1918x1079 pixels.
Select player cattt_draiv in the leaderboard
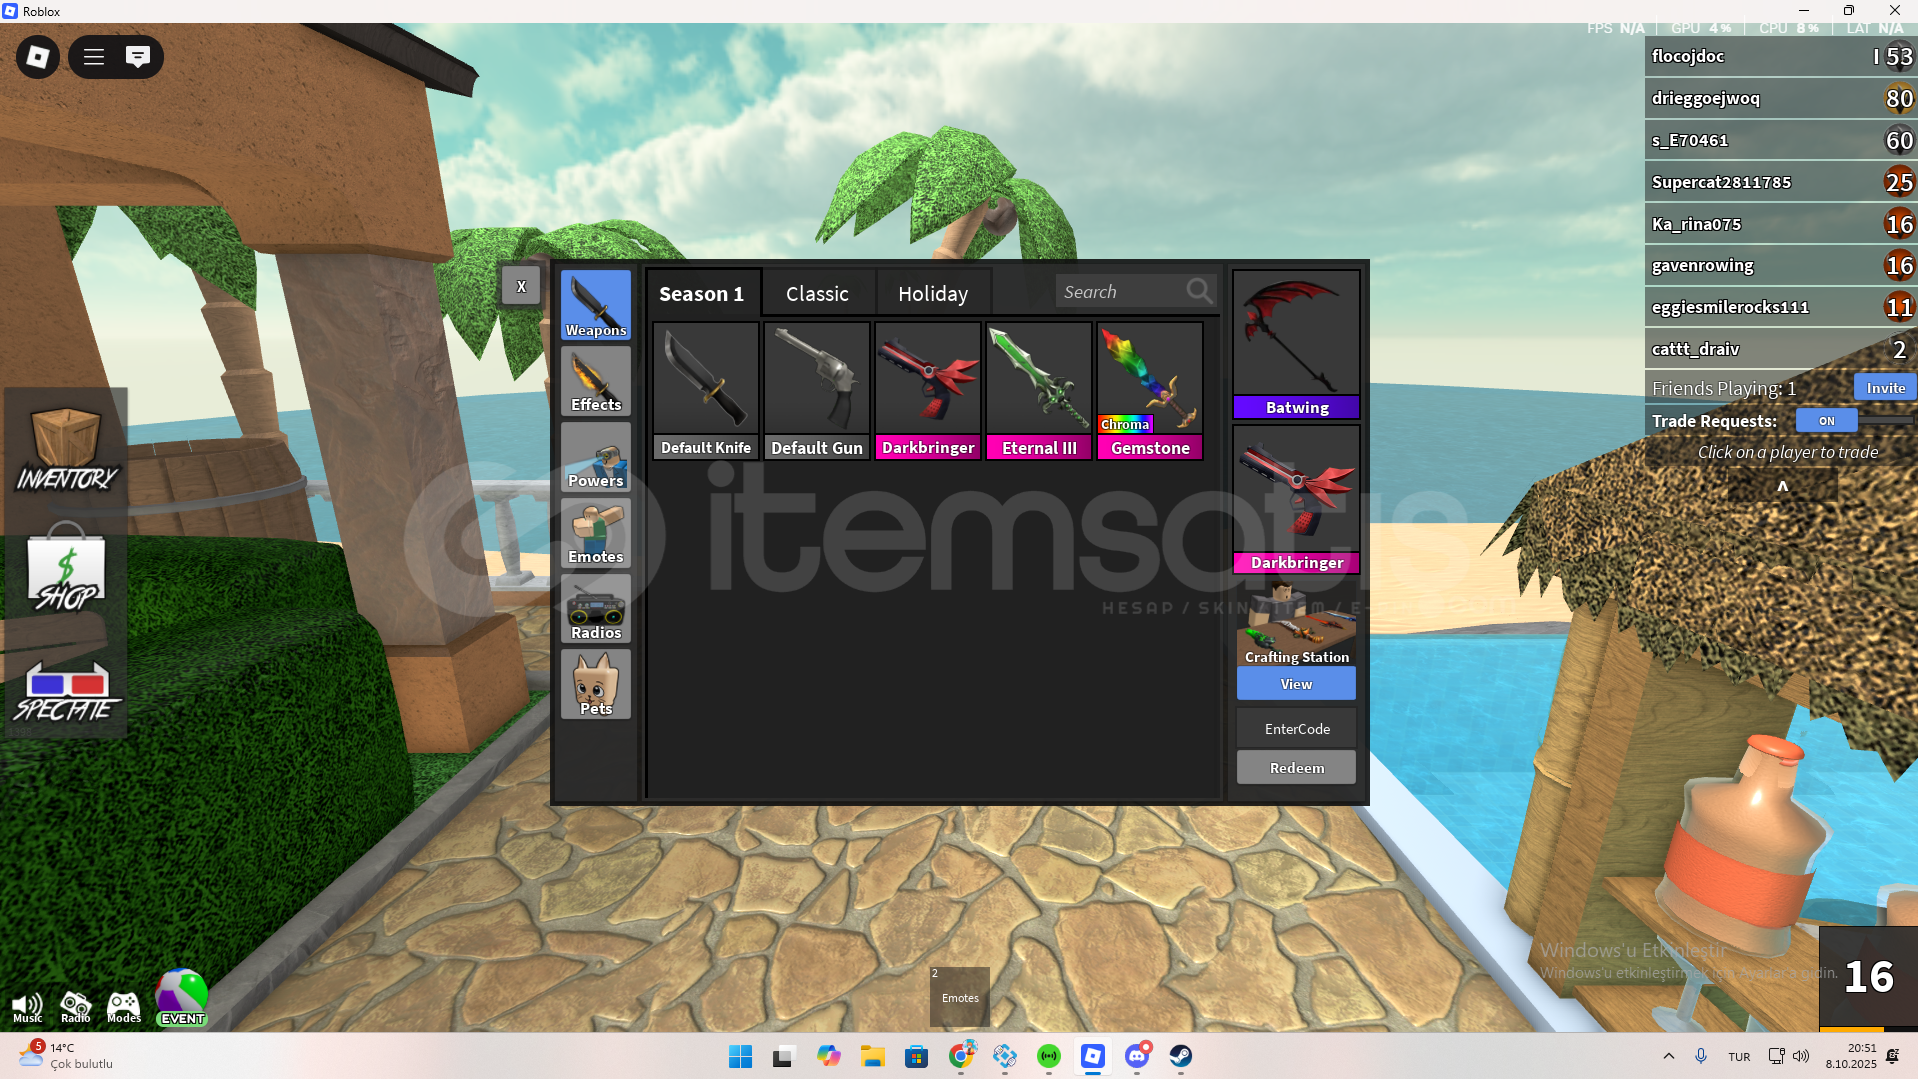tap(1781, 349)
